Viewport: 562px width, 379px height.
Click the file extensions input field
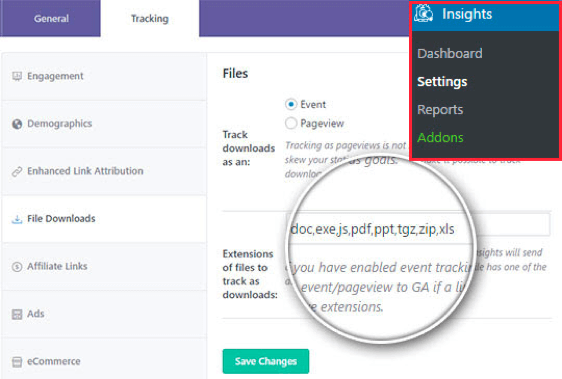point(418,225)
